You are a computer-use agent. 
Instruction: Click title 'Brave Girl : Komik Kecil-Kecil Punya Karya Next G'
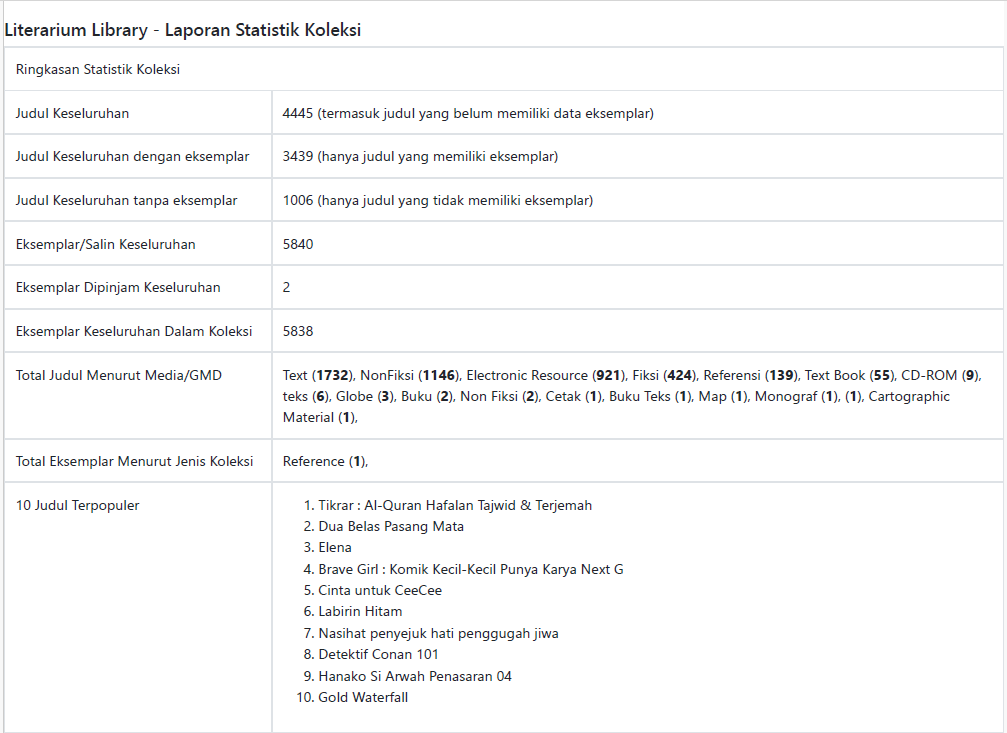point(471,569)
